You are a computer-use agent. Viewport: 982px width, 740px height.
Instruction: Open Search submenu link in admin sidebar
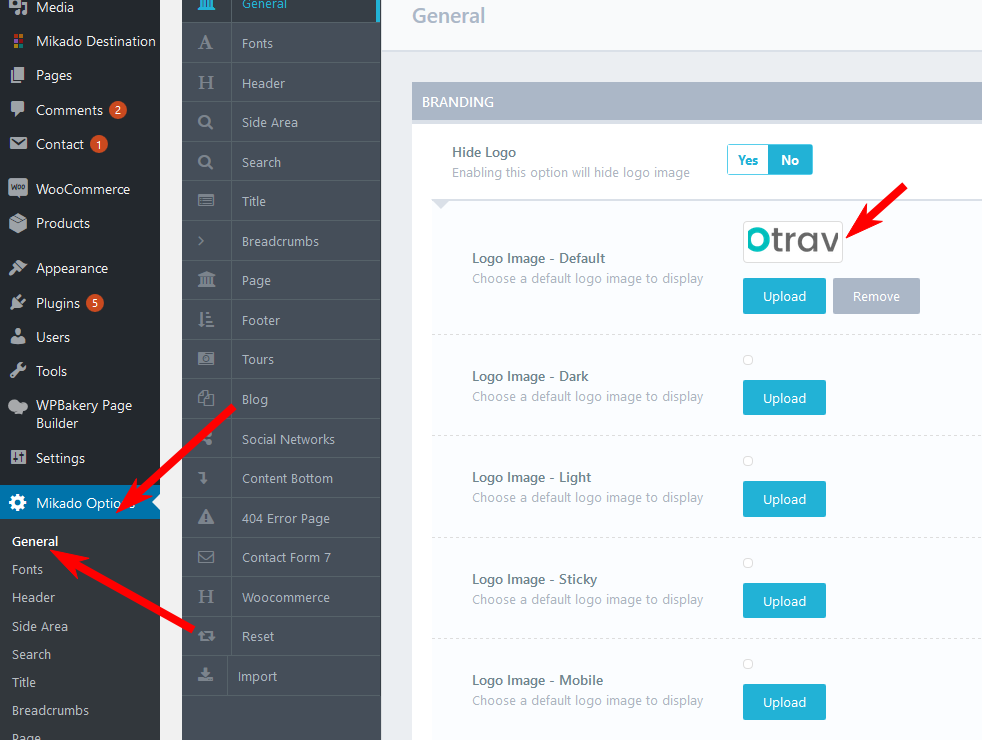[x=31, y=654]
